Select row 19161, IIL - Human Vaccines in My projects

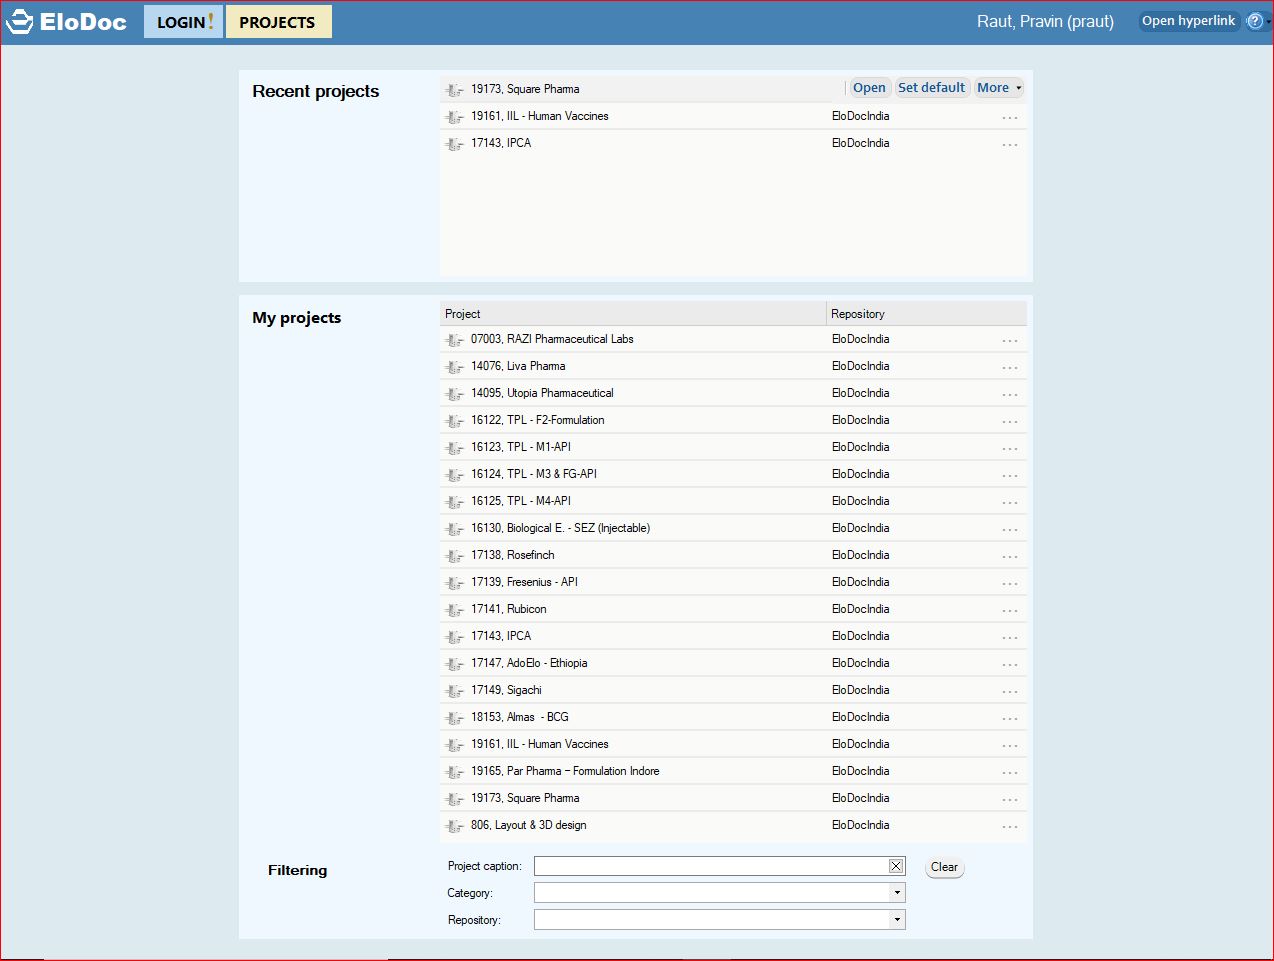coord(733,745)
